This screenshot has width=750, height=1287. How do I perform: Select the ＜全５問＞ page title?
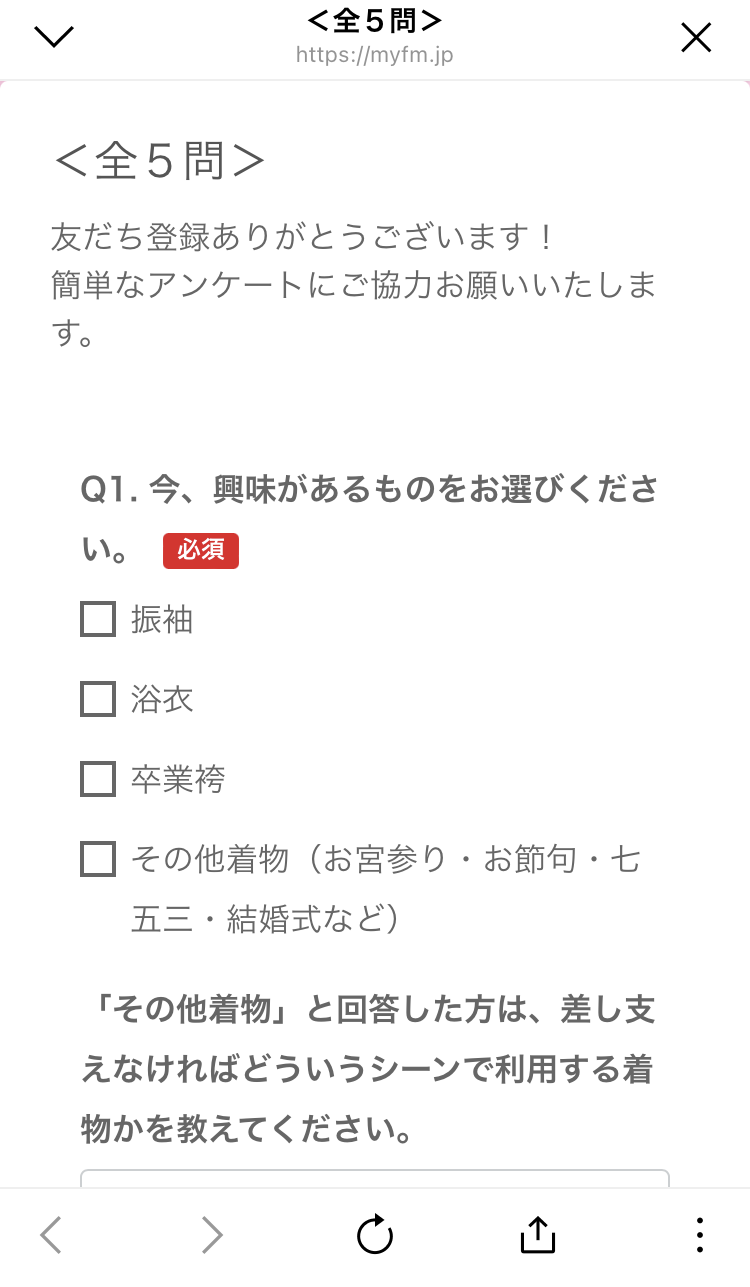pos(374,20)
